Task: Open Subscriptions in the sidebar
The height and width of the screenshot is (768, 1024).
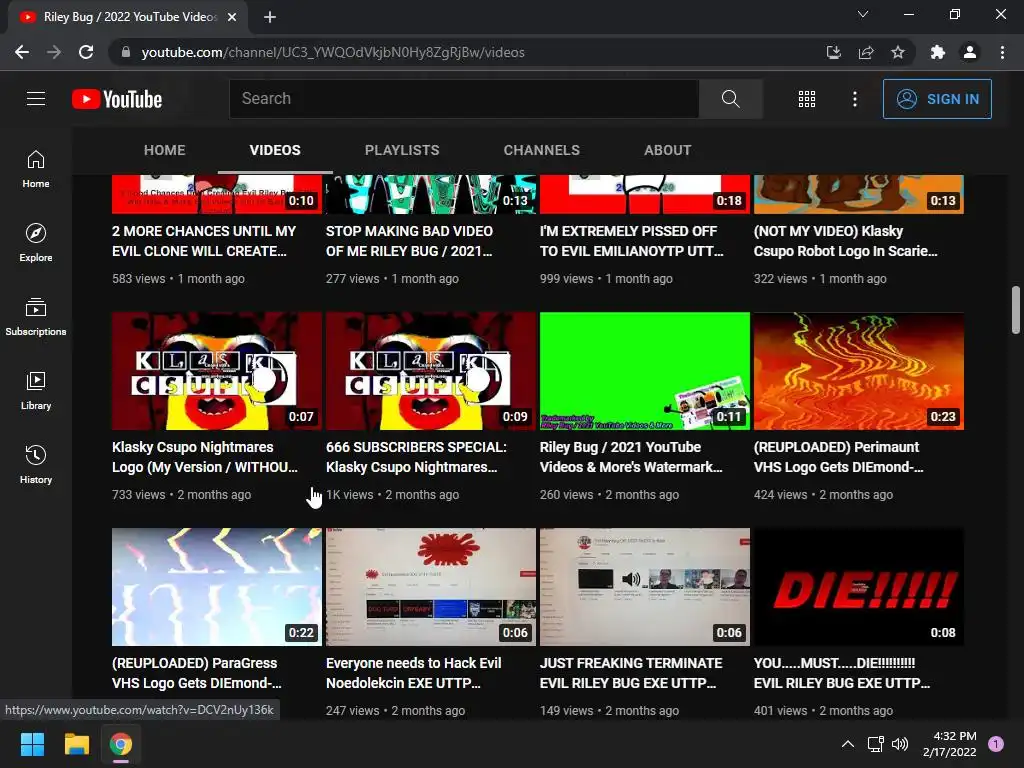Action: (x=36, y=317)
